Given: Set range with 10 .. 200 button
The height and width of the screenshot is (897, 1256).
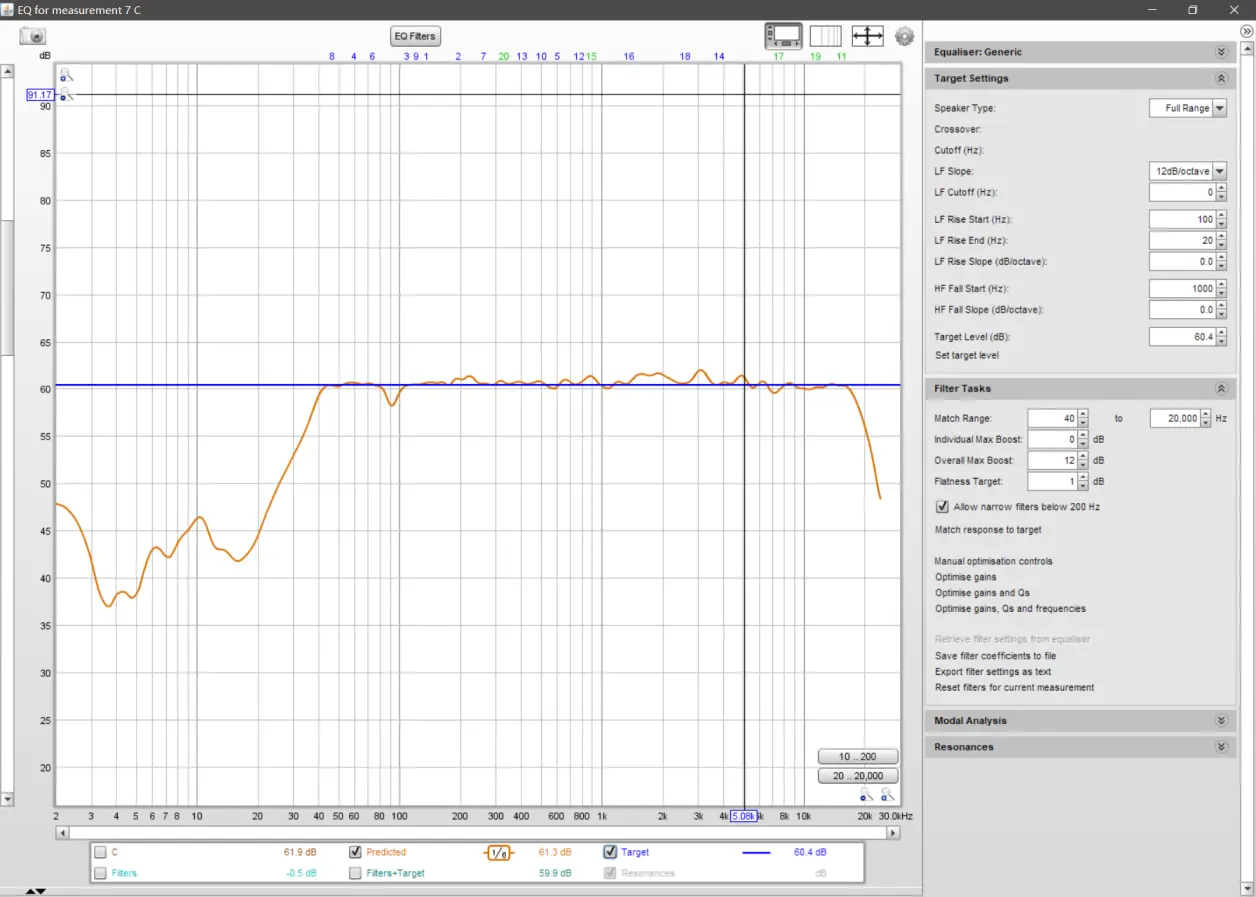Looking at the screenshot, I should pos(858,757).
